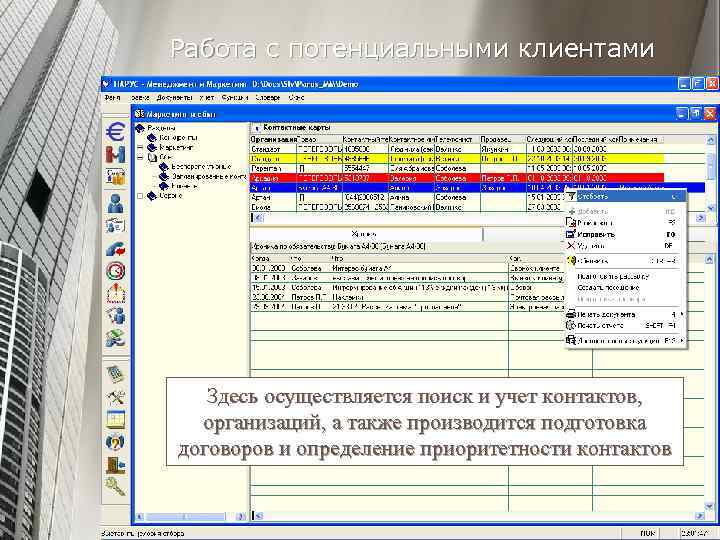720x540 pixels.
Task: Expand the Сервис tree node
Action: tap(140, 196)
